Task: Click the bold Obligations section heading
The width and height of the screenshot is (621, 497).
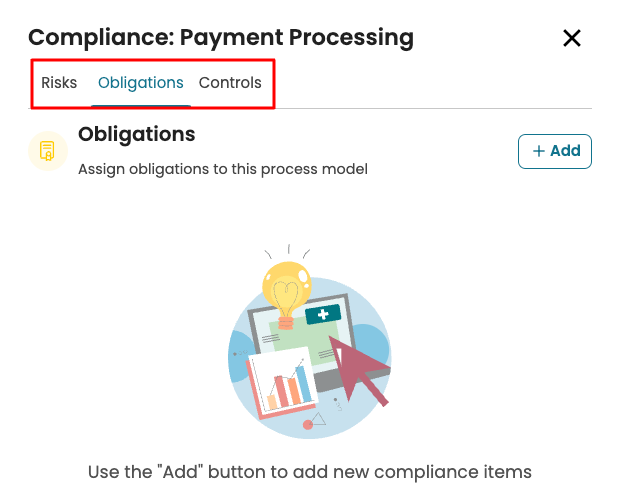Action: 136,134
